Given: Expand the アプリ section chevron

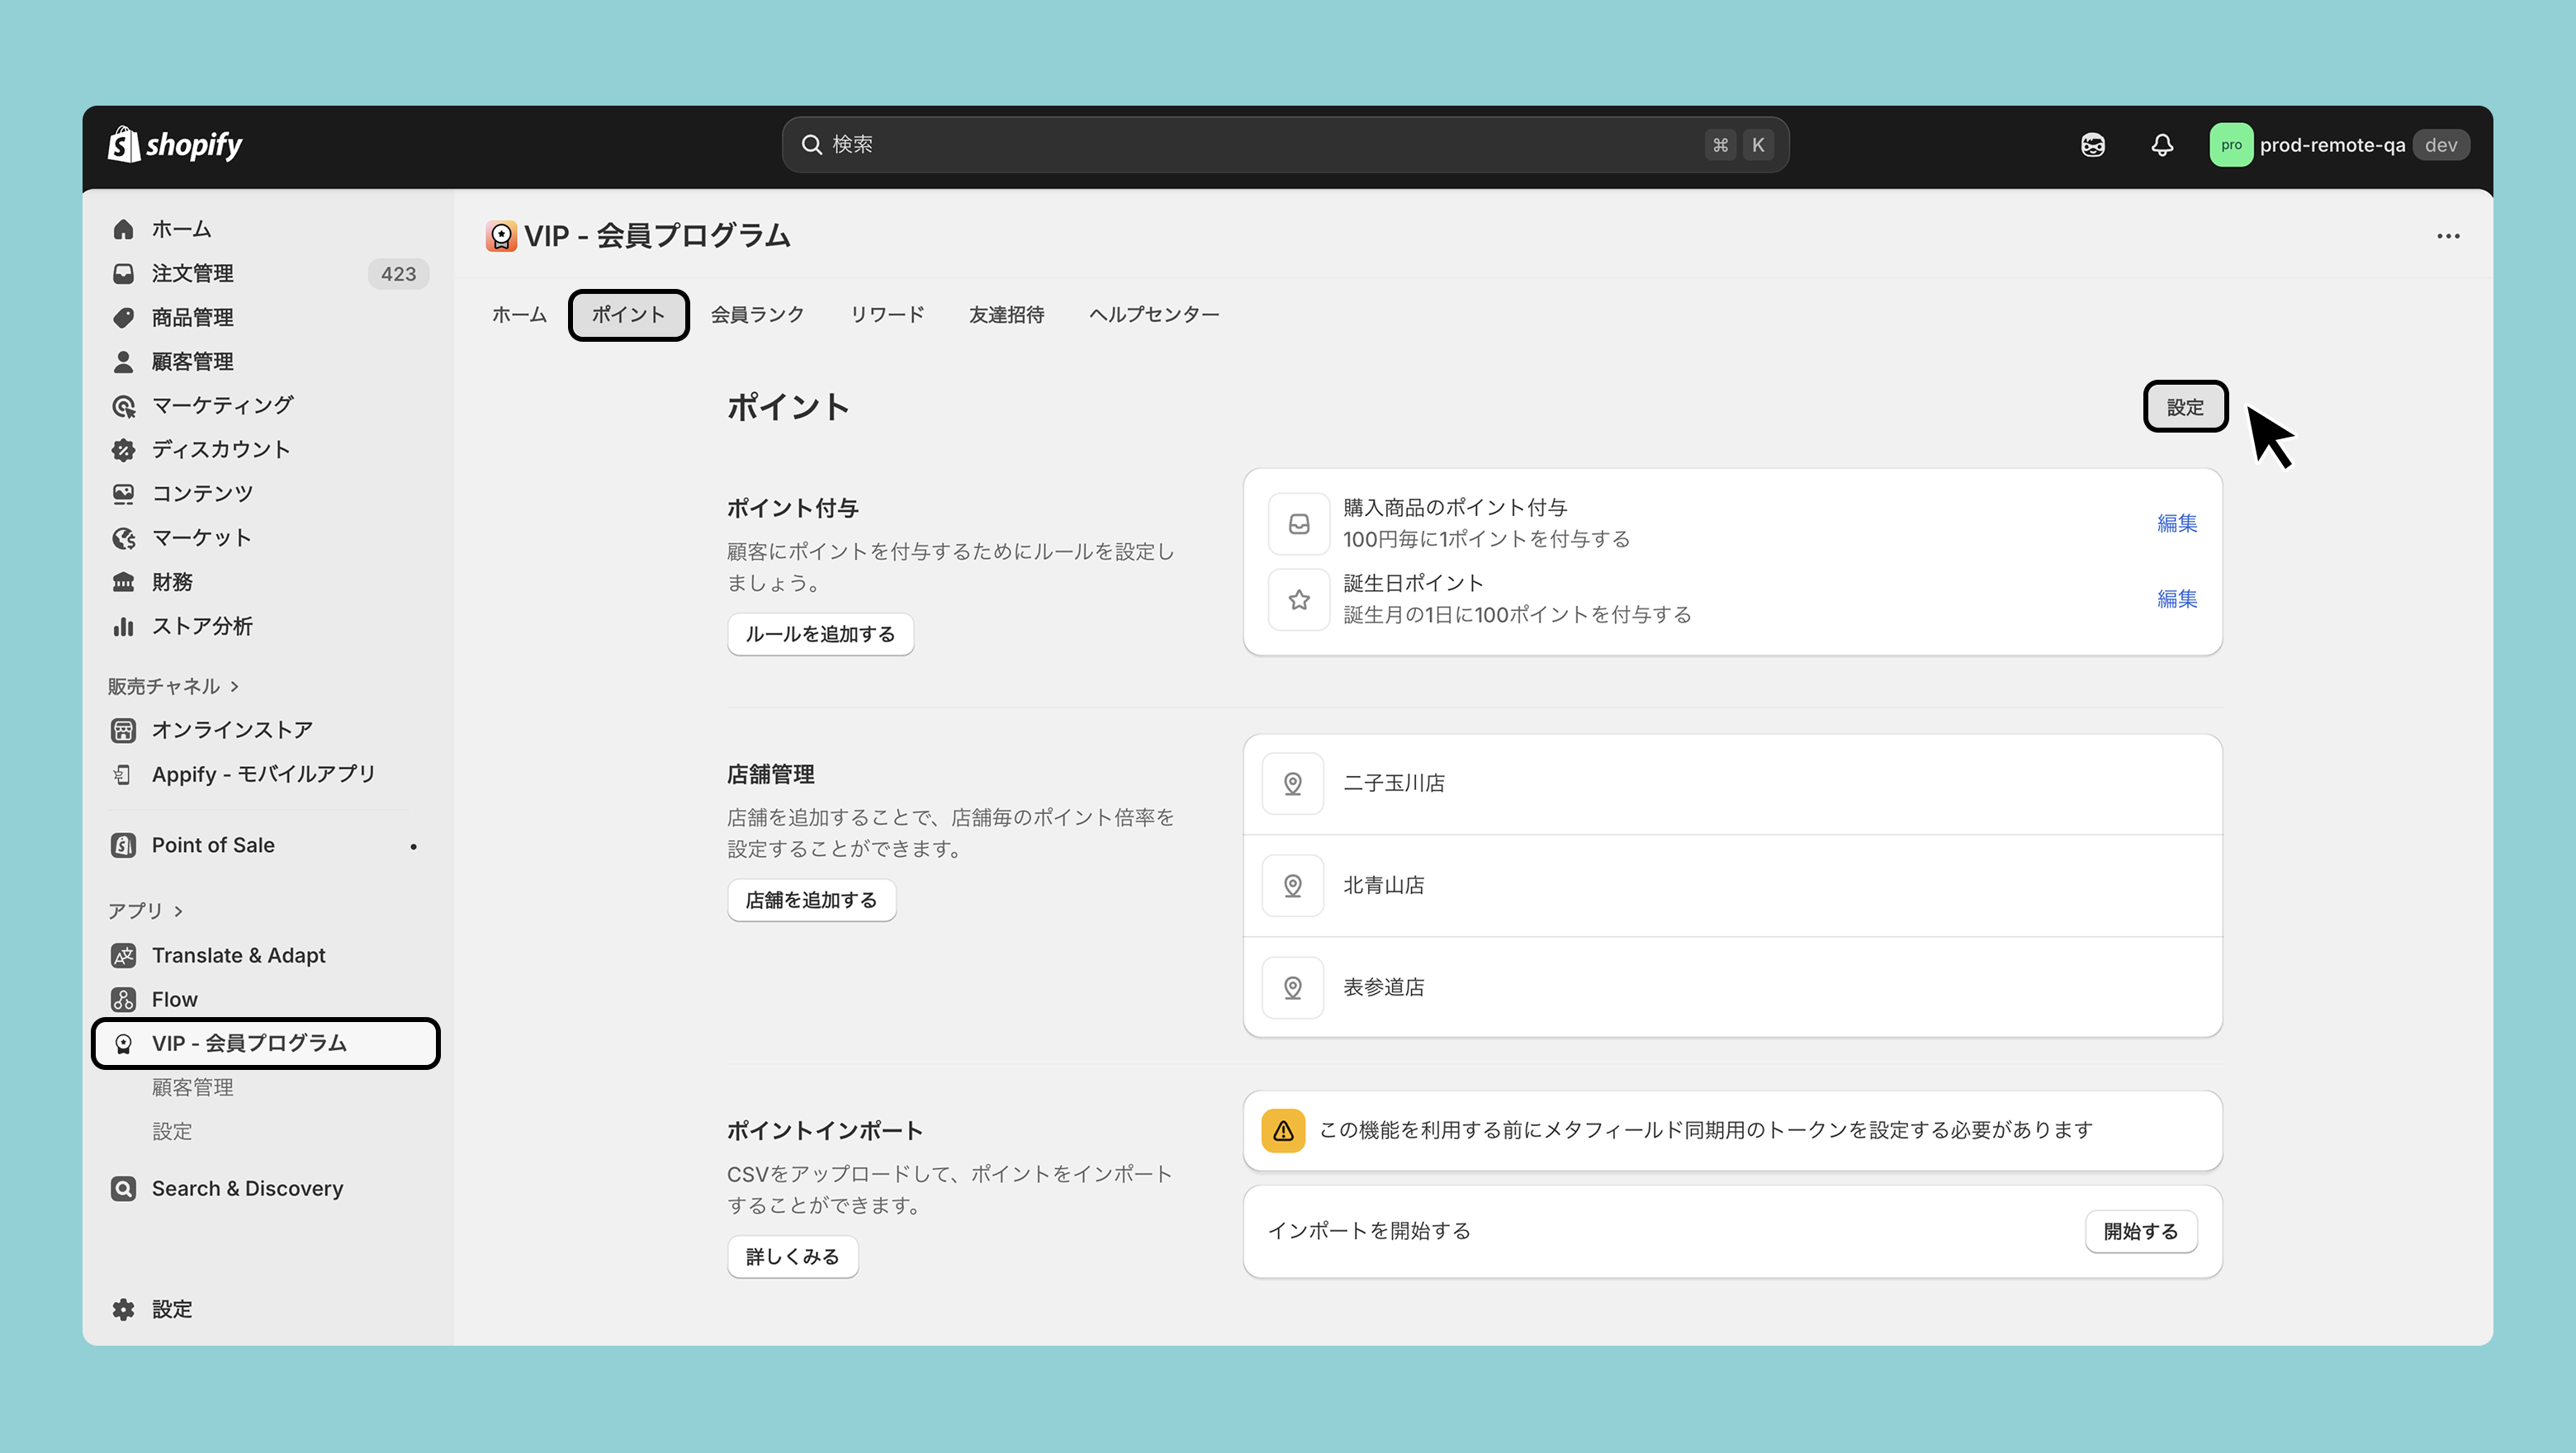Looking at the screenshot, I should [178, 911].
